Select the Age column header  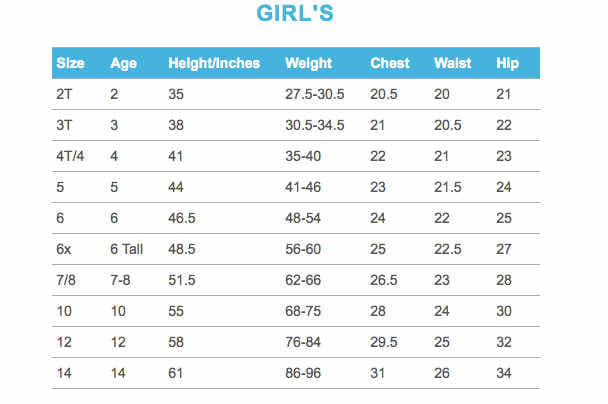(123, 64)
